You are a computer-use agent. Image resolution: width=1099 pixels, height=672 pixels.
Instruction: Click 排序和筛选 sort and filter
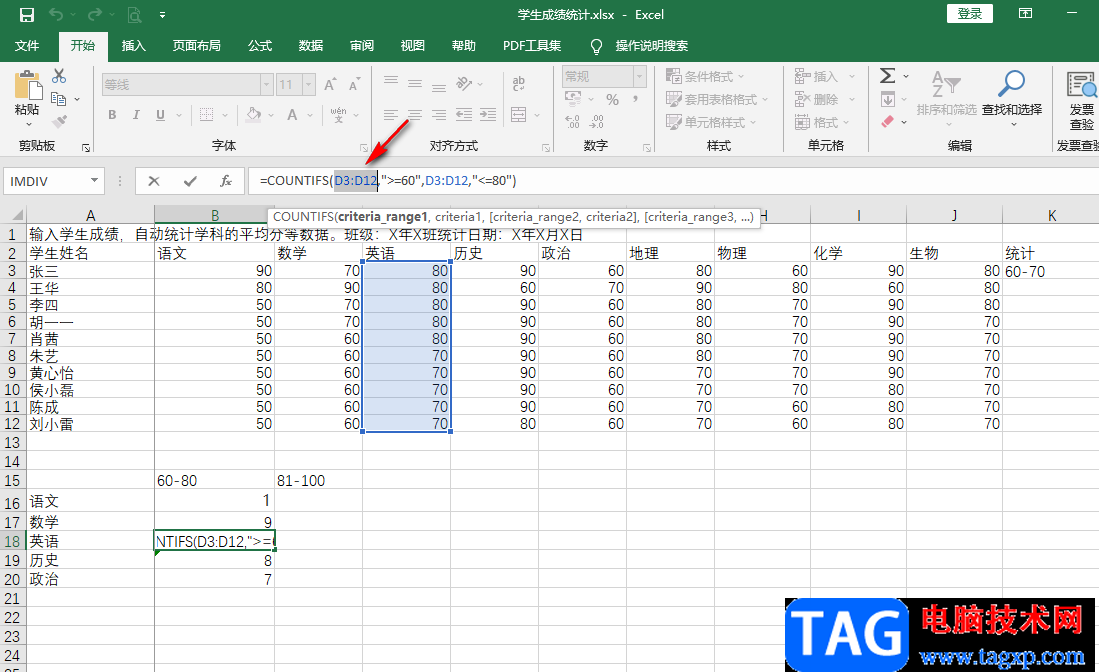pyautogui.click(x=946, y=97)
